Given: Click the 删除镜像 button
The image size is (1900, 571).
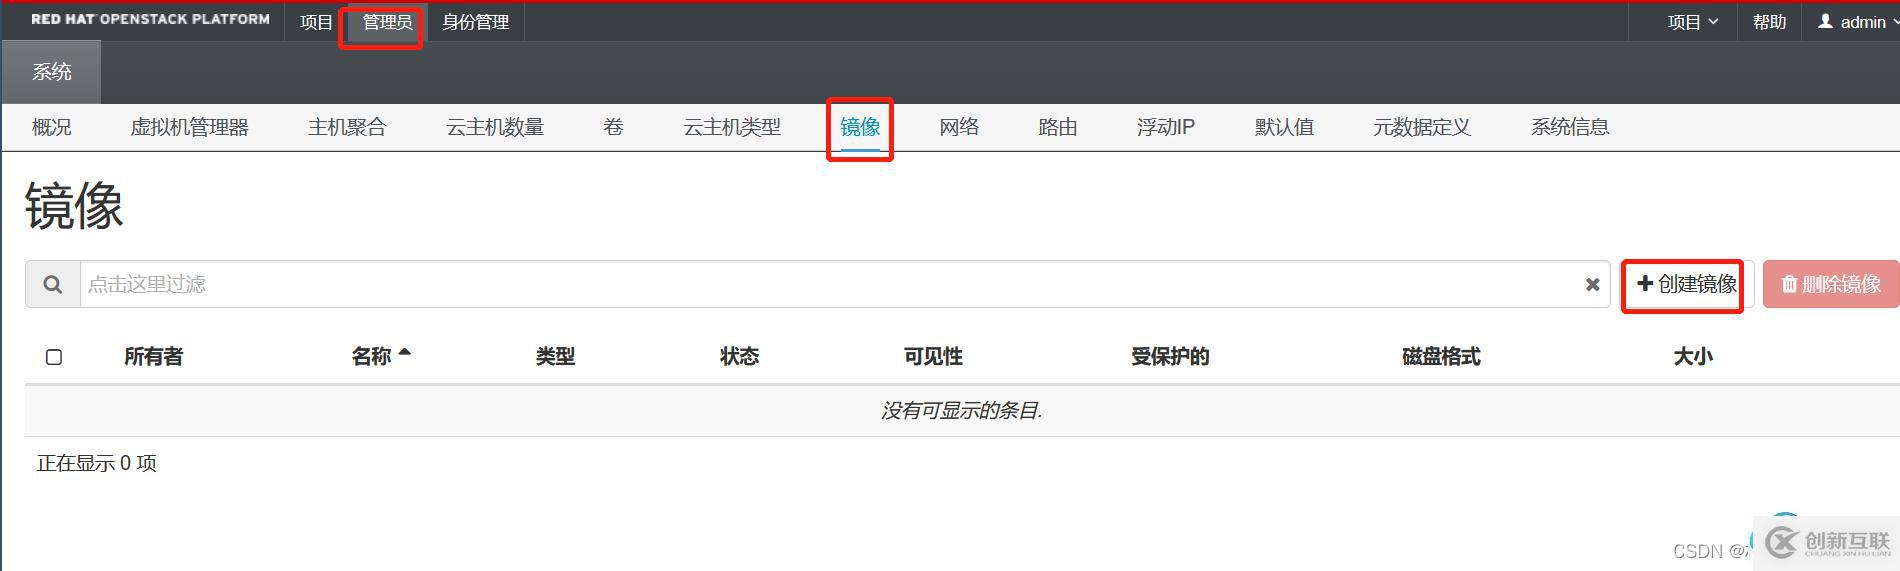Looking at the screenshot, I should click(1830, 285).
